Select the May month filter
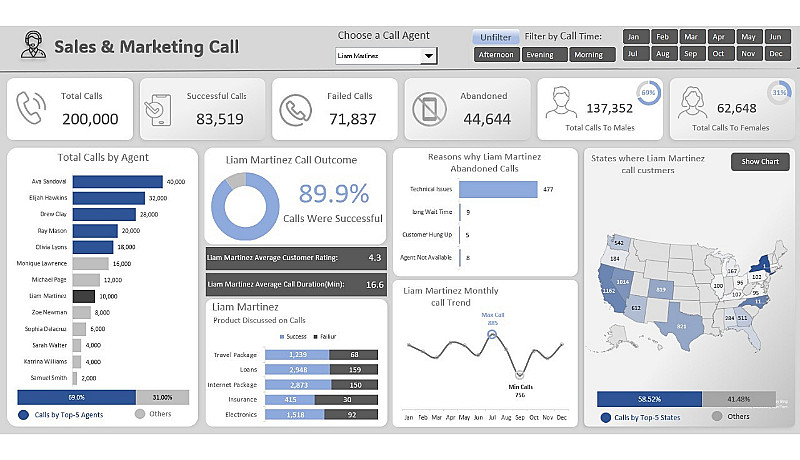The height and width of the screenshot is (460, 800). click(749, 37)
